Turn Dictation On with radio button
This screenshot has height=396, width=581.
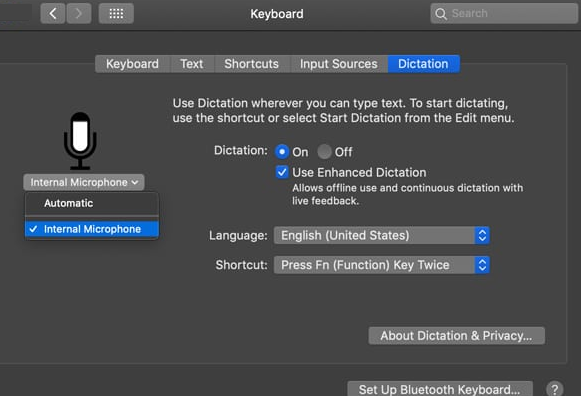(x=282, y=152)
